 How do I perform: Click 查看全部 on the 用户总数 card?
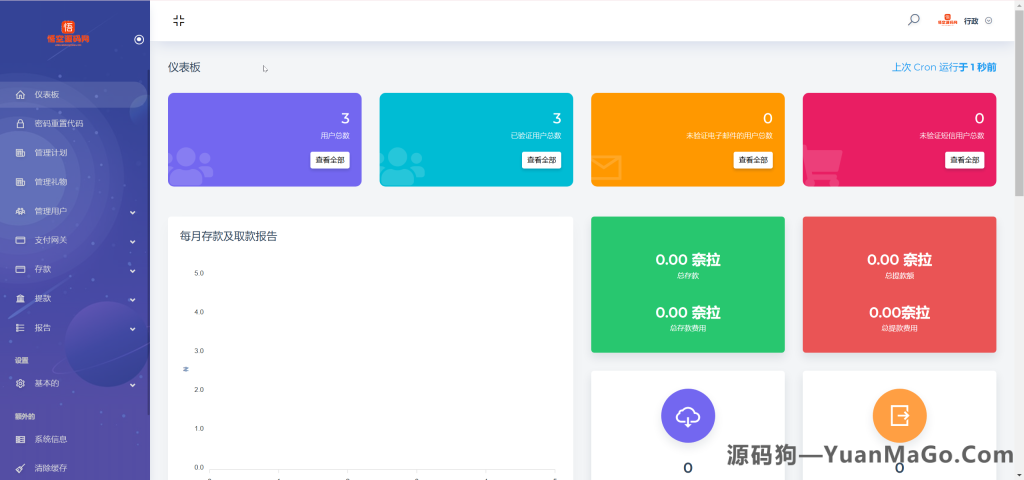(x=330, y=160)
